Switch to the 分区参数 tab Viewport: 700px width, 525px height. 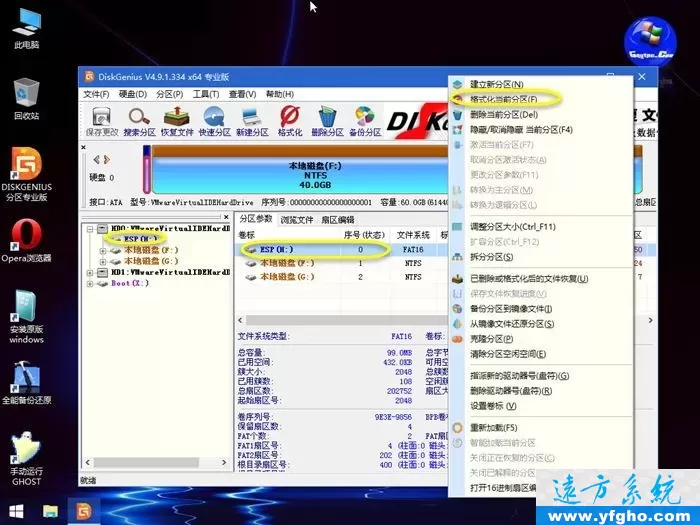click(x=255, y=219)
